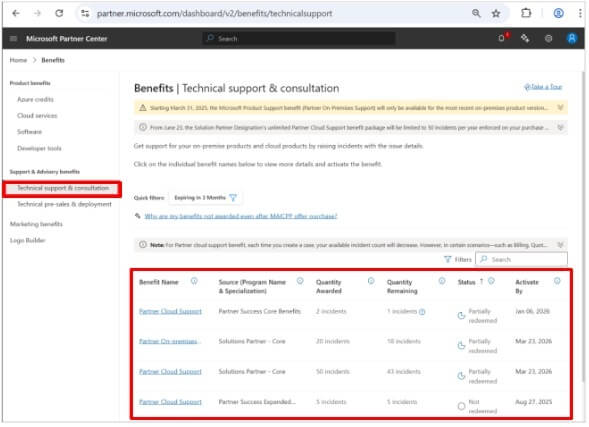The image size is (589, 427).
Task: Expand the yellow warning banner
Action: tap(560, 108)
